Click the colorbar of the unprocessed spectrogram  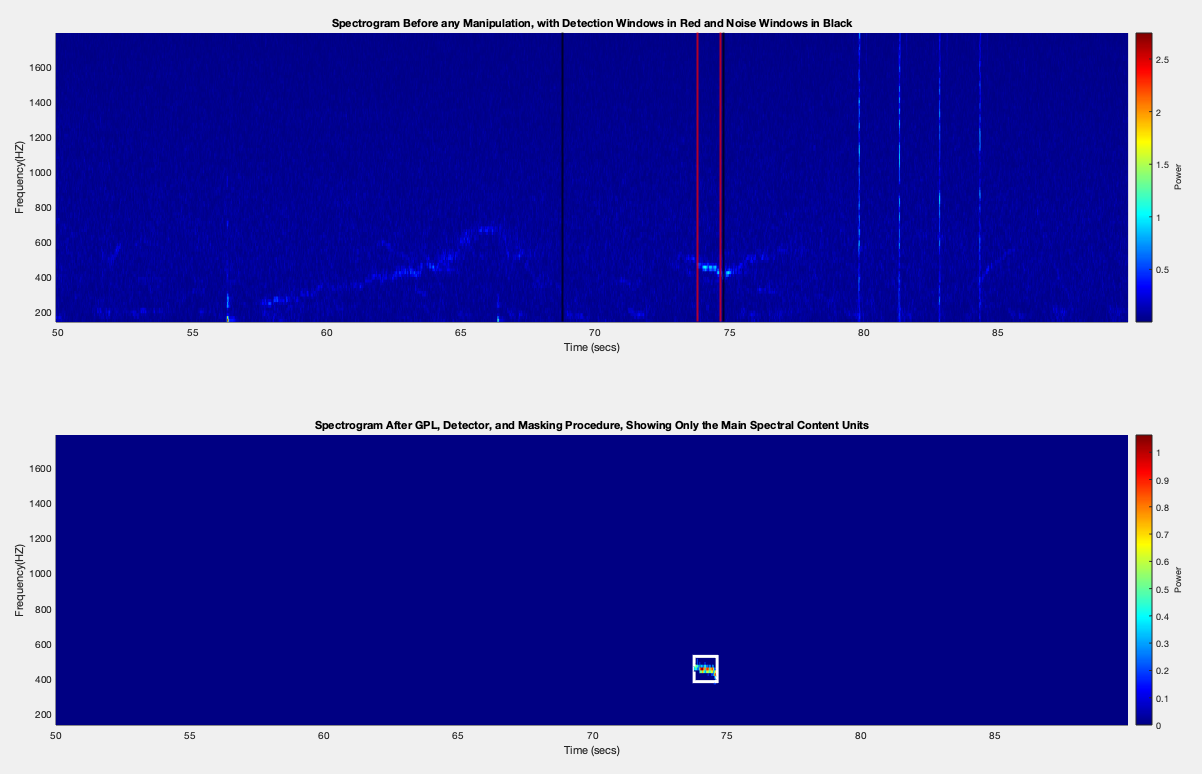(x=1144, y=177)
